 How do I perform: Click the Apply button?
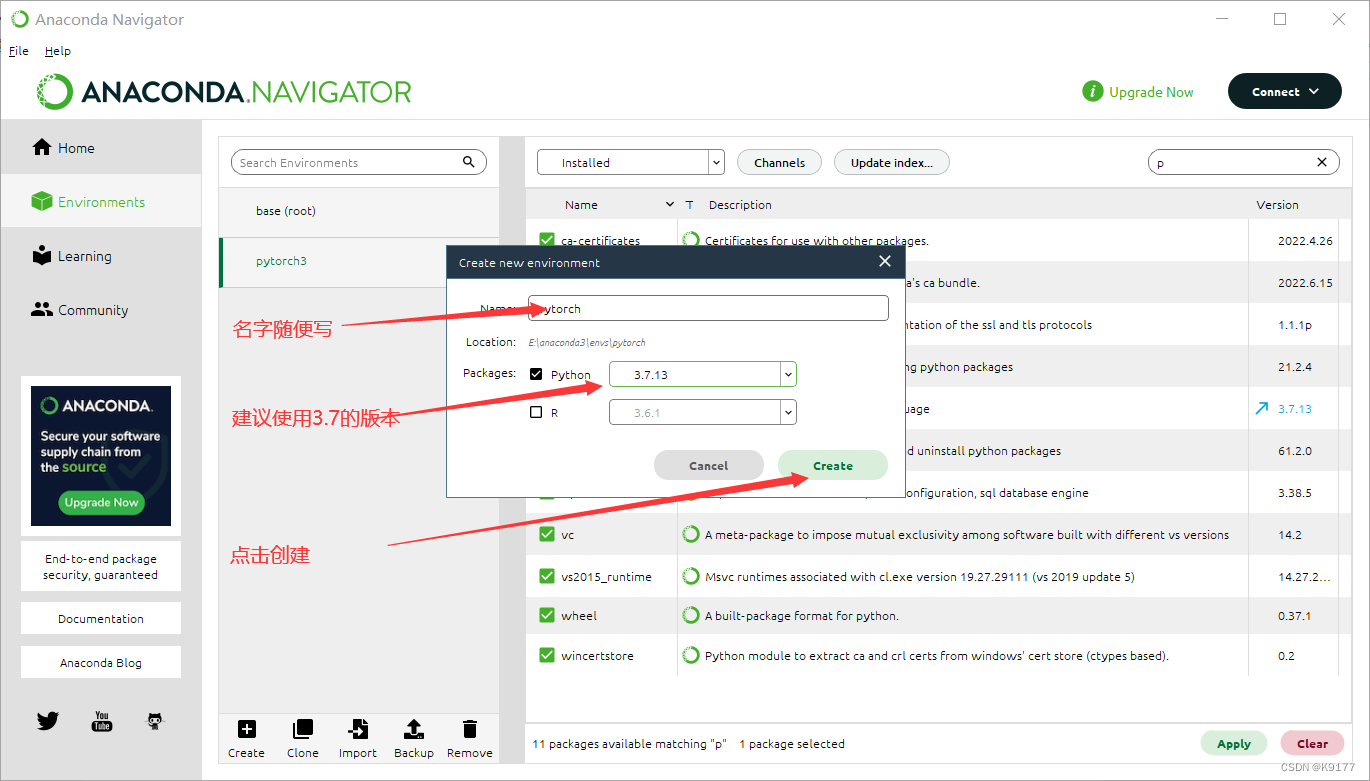1234,743
